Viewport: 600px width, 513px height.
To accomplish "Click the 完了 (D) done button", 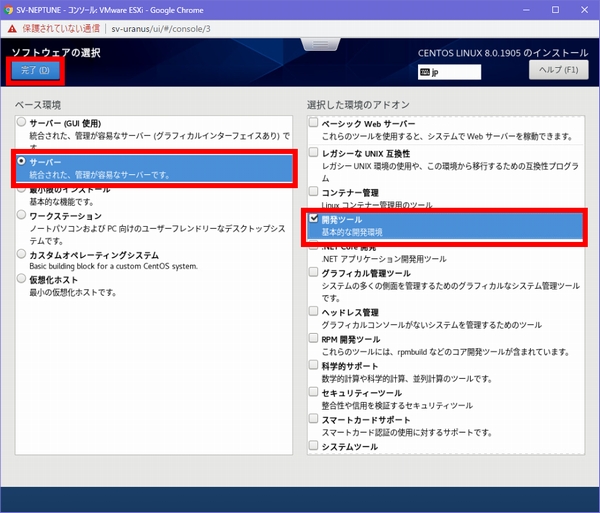I will point(35,70).
